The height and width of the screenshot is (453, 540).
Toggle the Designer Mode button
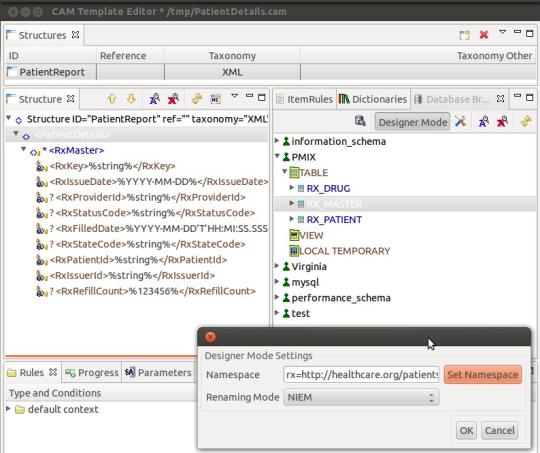coord(412,122)
